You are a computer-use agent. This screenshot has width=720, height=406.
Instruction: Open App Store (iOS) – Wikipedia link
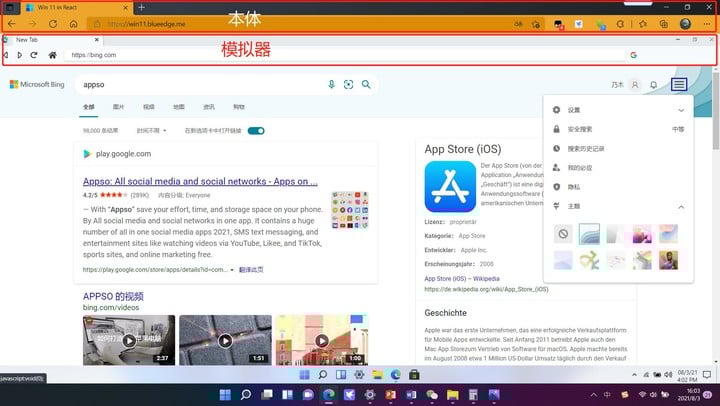462,279
